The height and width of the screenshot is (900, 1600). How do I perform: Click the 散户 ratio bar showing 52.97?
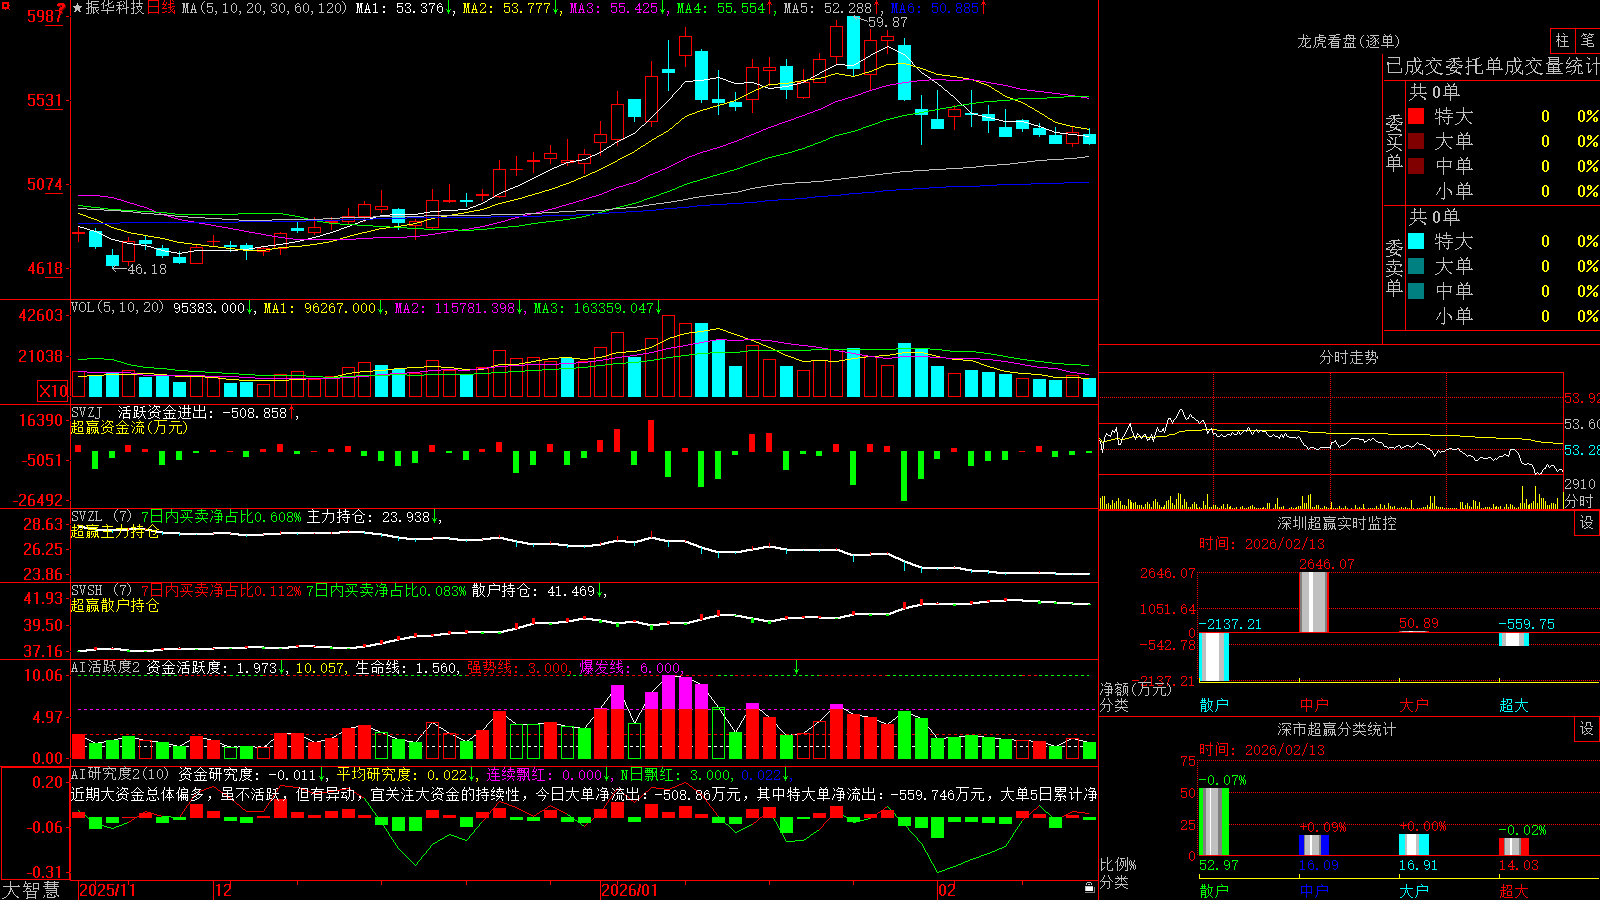coord(1214,821)
